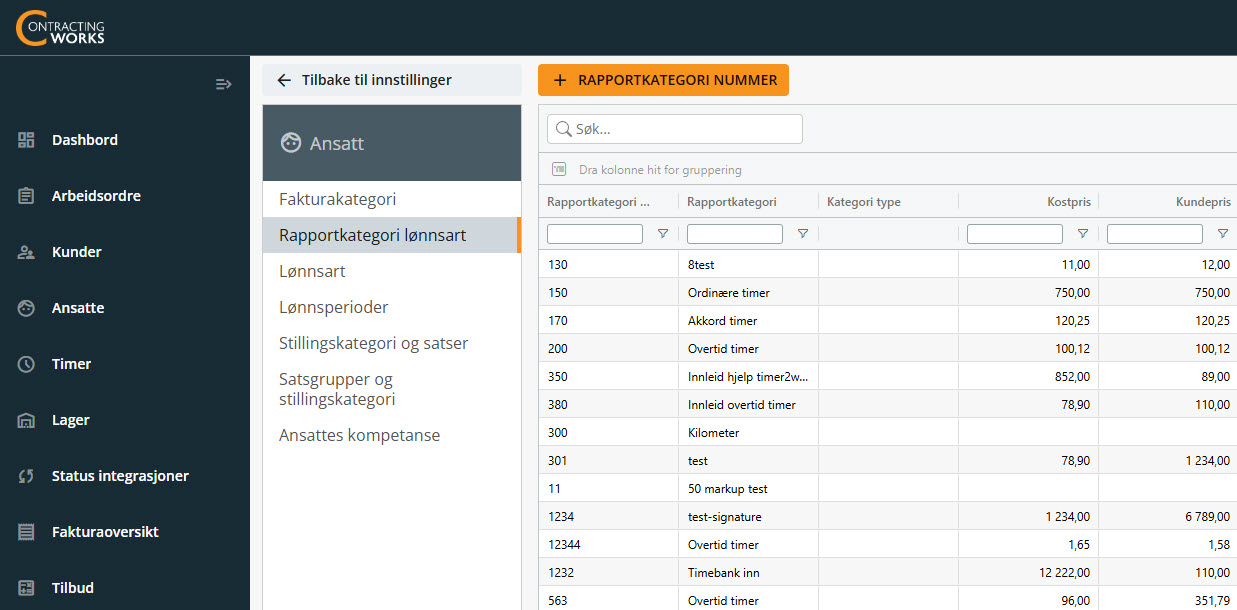Click number 12344 cell
The image size is (1237, 610).
(608, 545)
